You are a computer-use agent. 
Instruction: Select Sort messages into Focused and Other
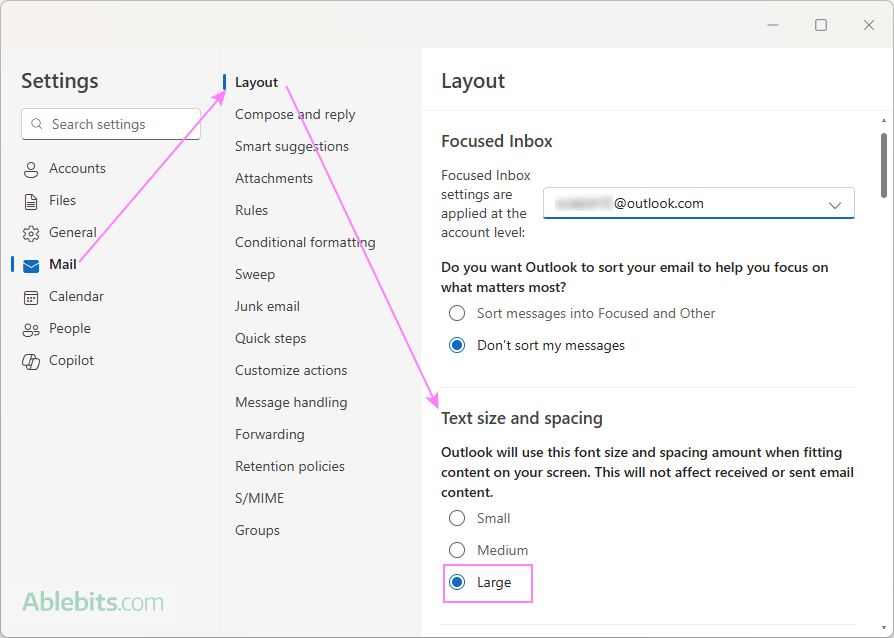click(x=457, y=313)
